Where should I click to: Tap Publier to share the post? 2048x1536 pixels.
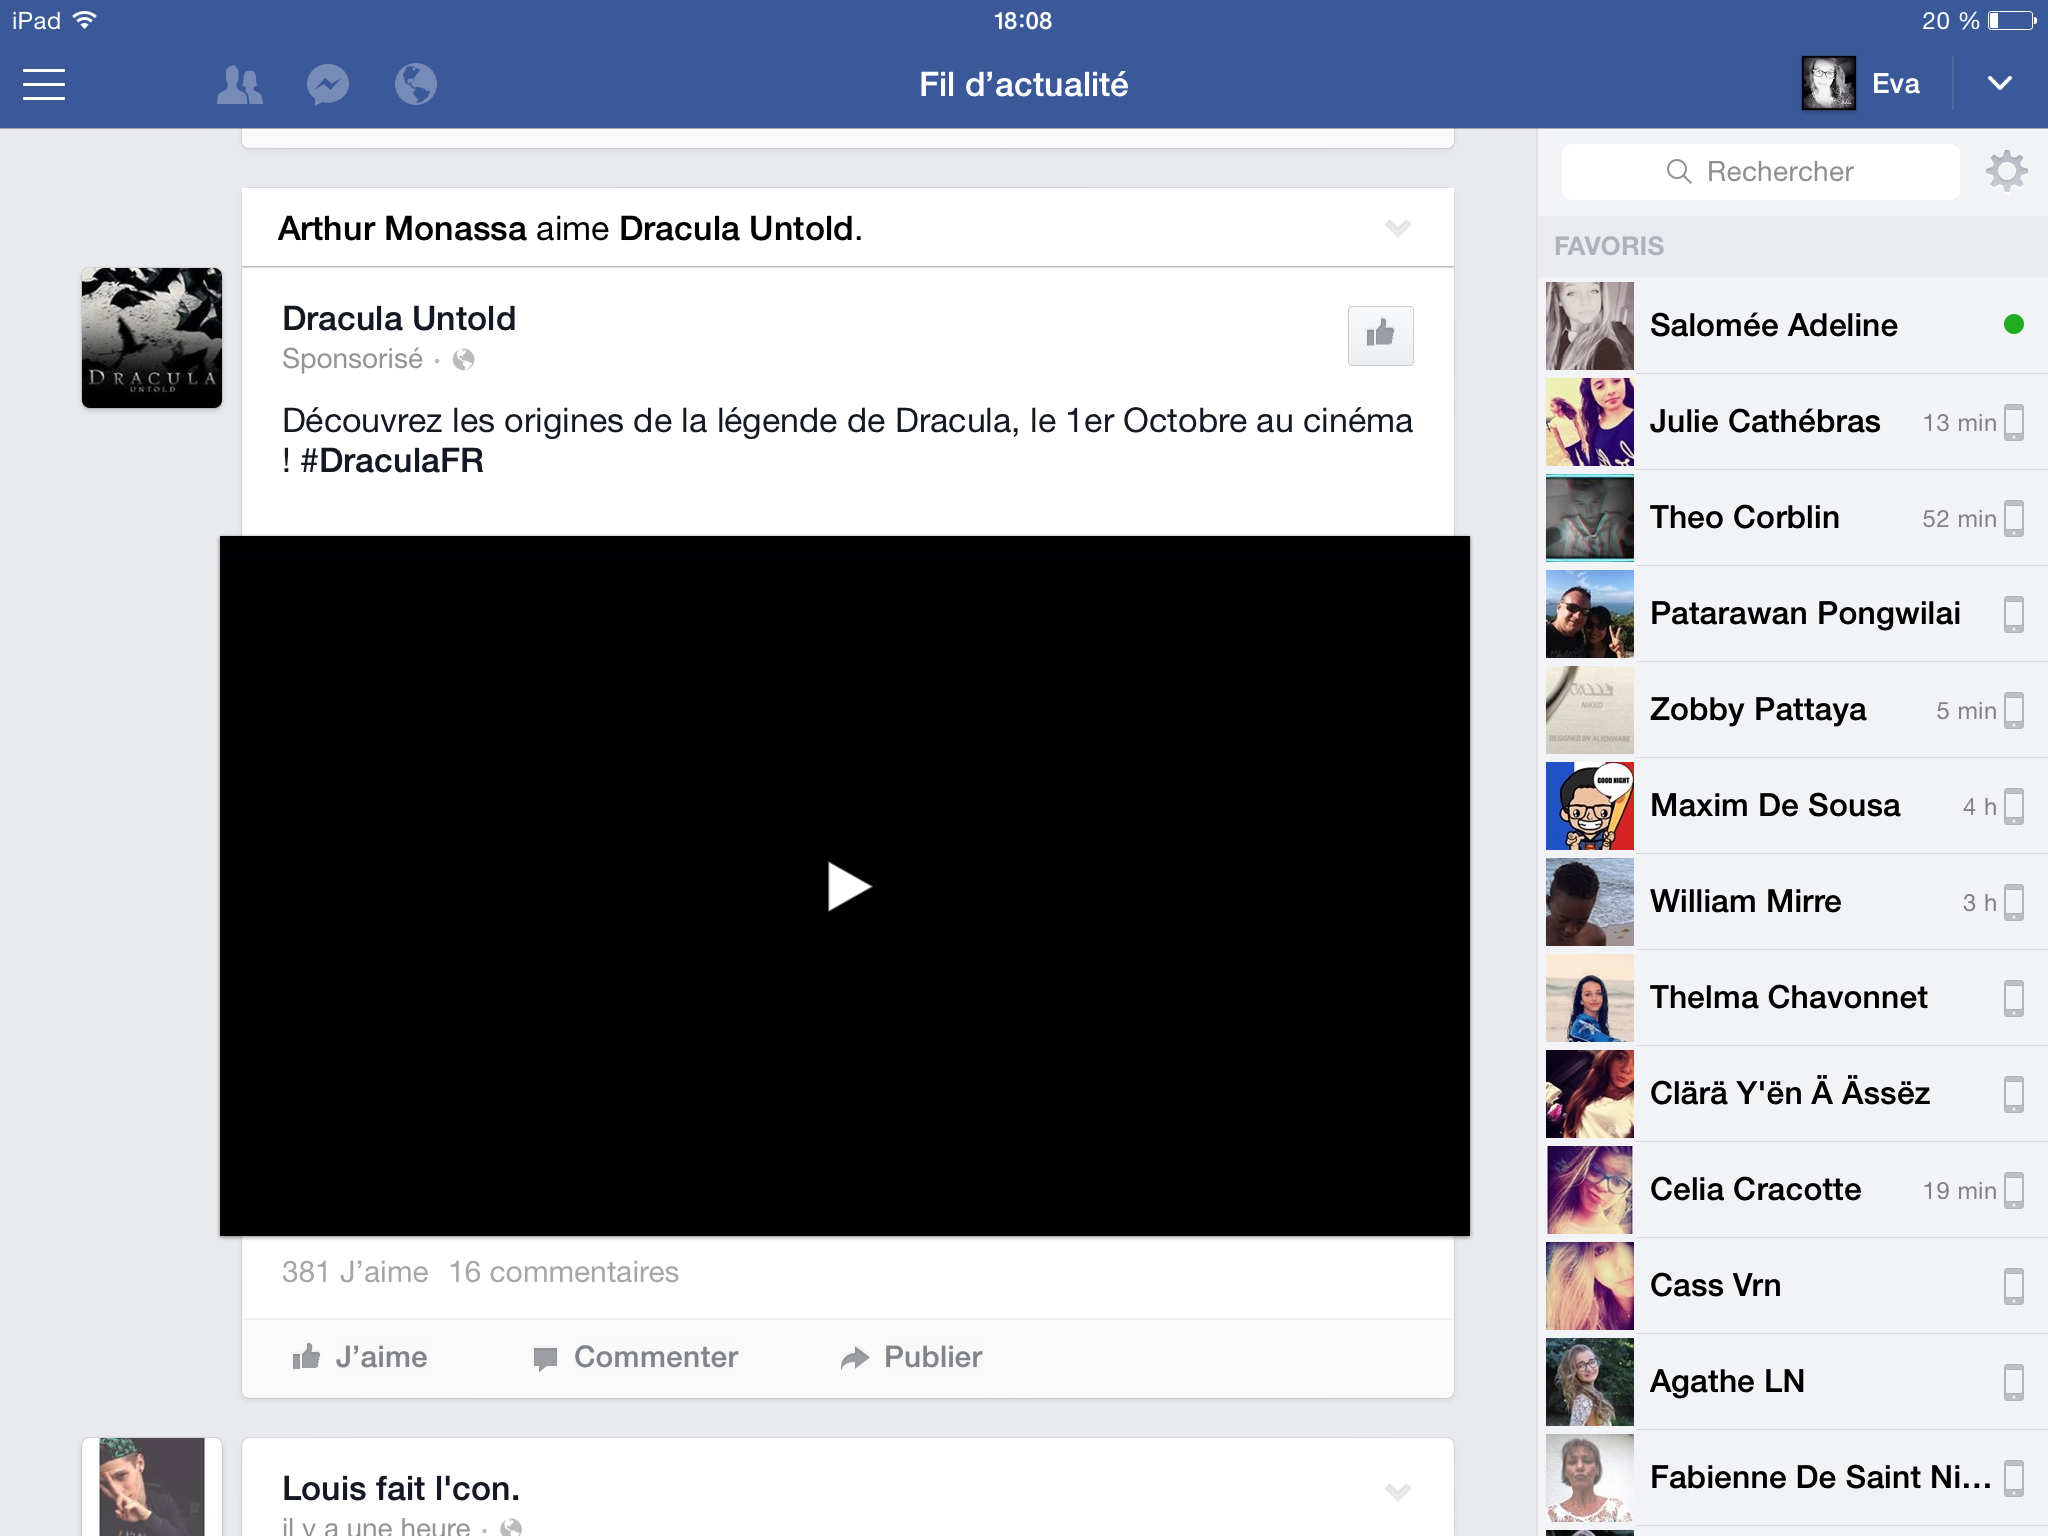[911, 1357]
